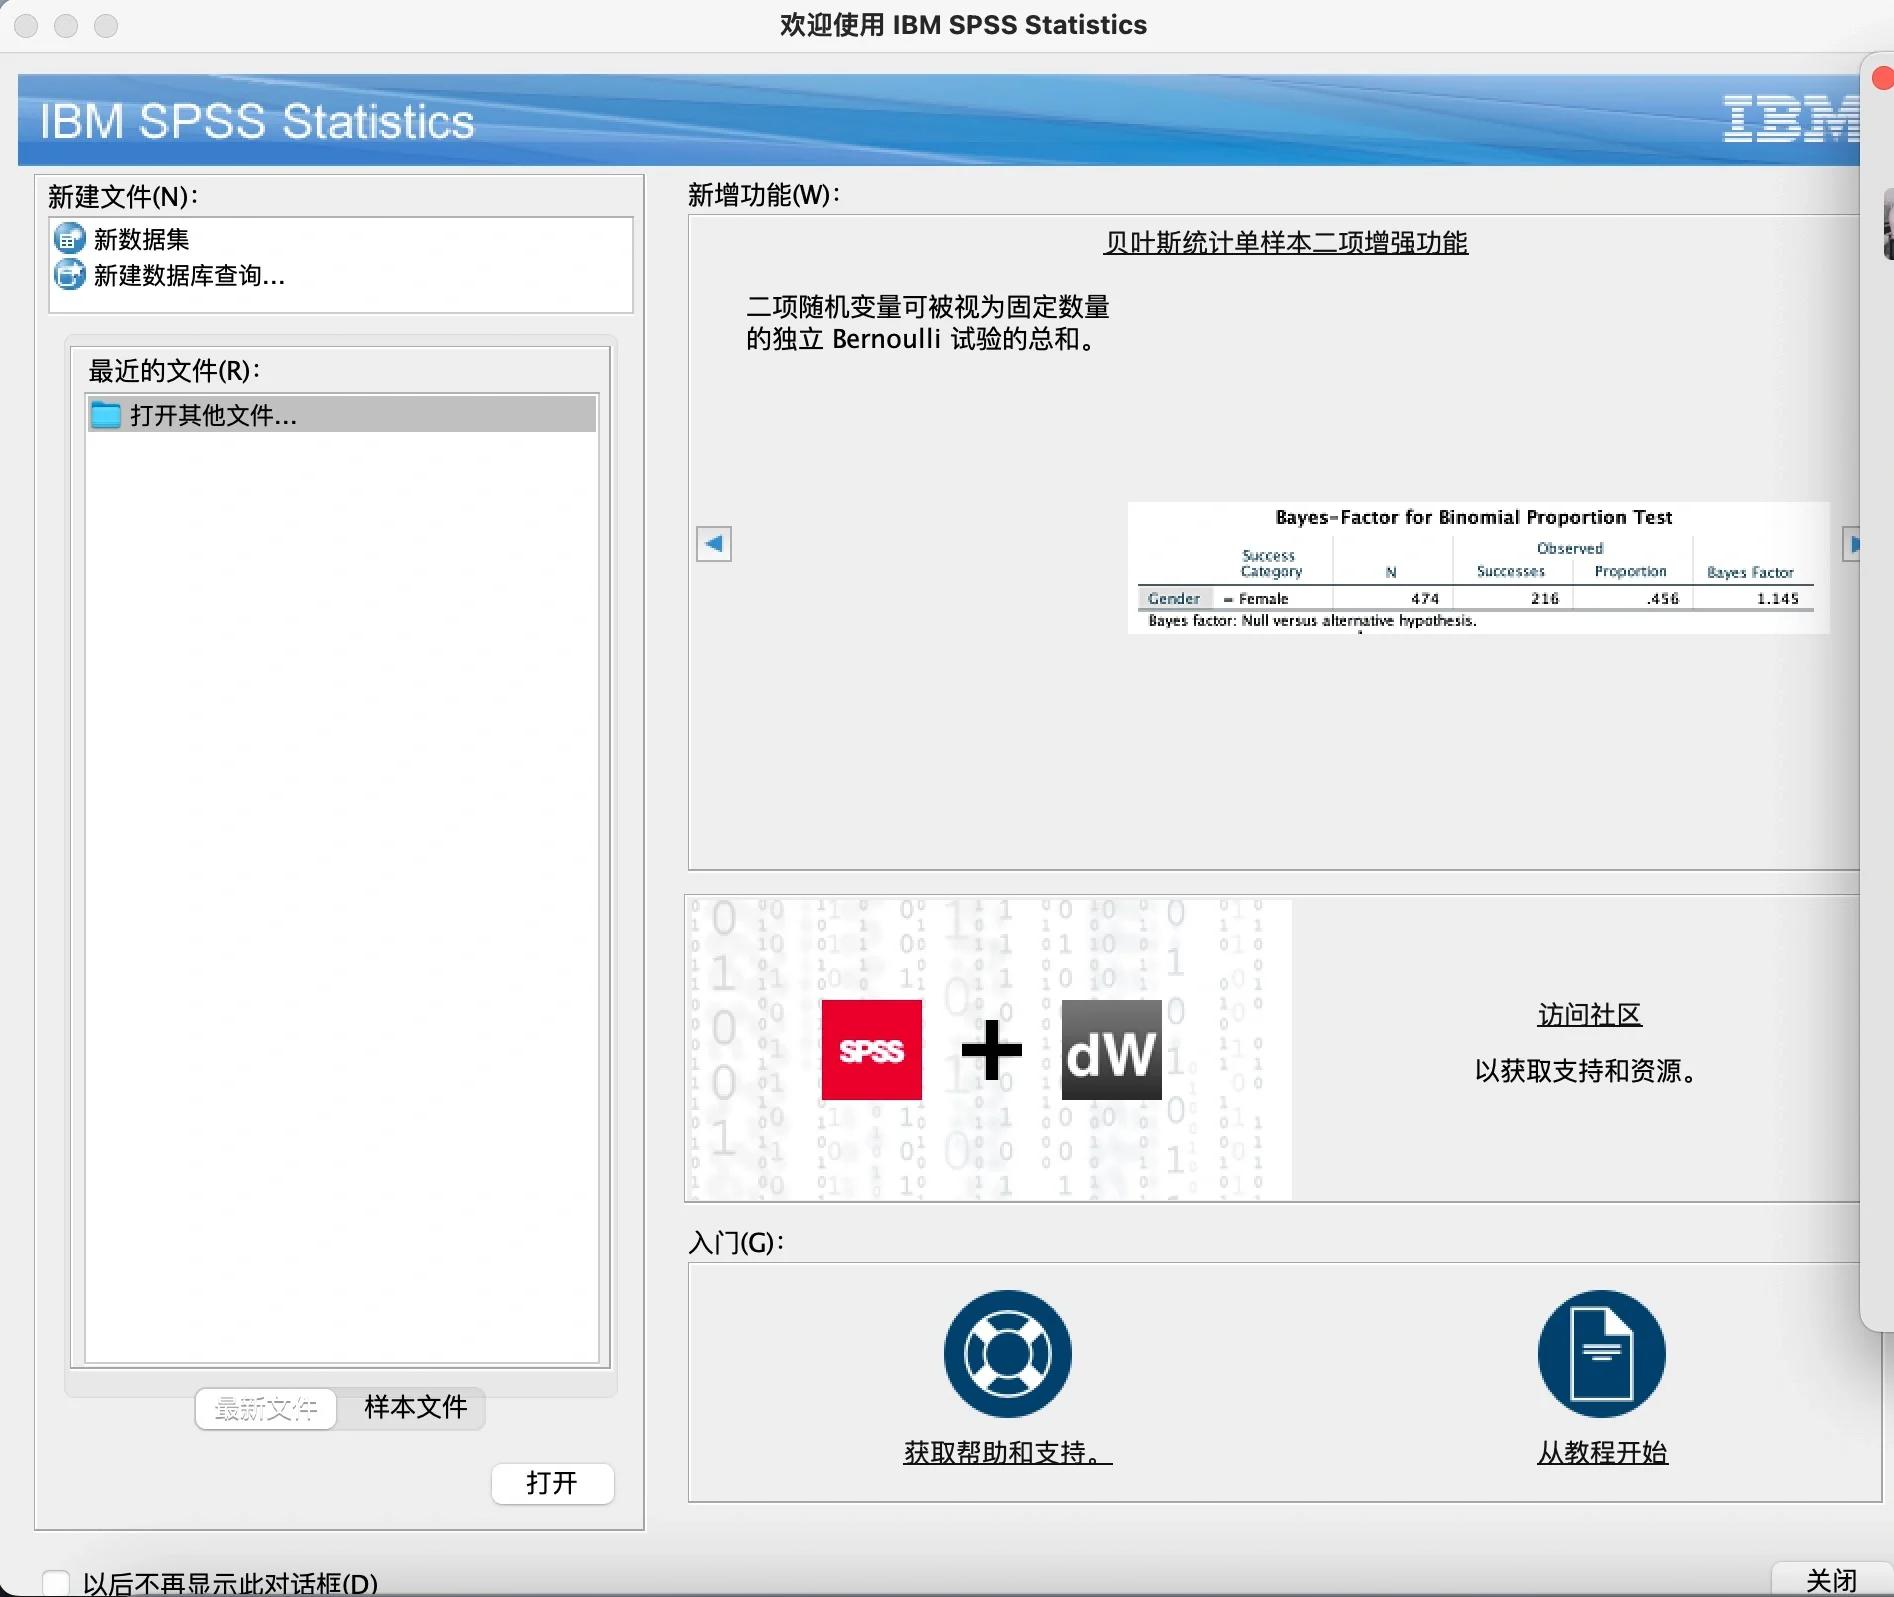Select the 新数据集 dataset icon
This screenshot has width=1894, height=1597.
(69, 239)
